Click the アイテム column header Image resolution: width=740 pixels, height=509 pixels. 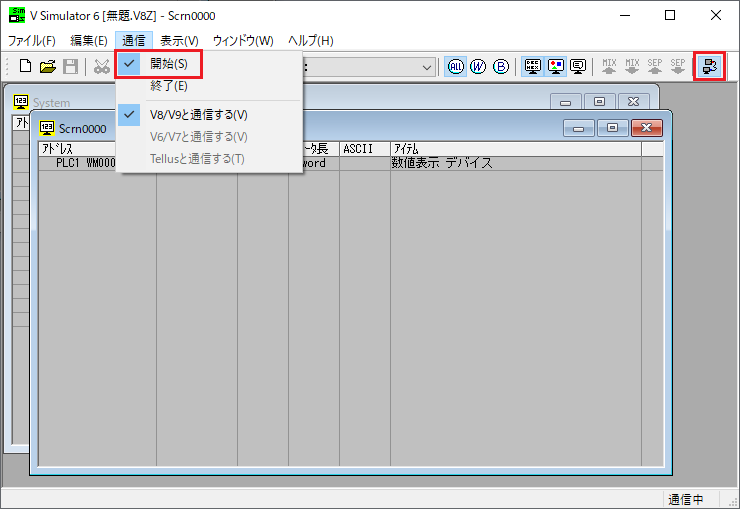[515, 149]
